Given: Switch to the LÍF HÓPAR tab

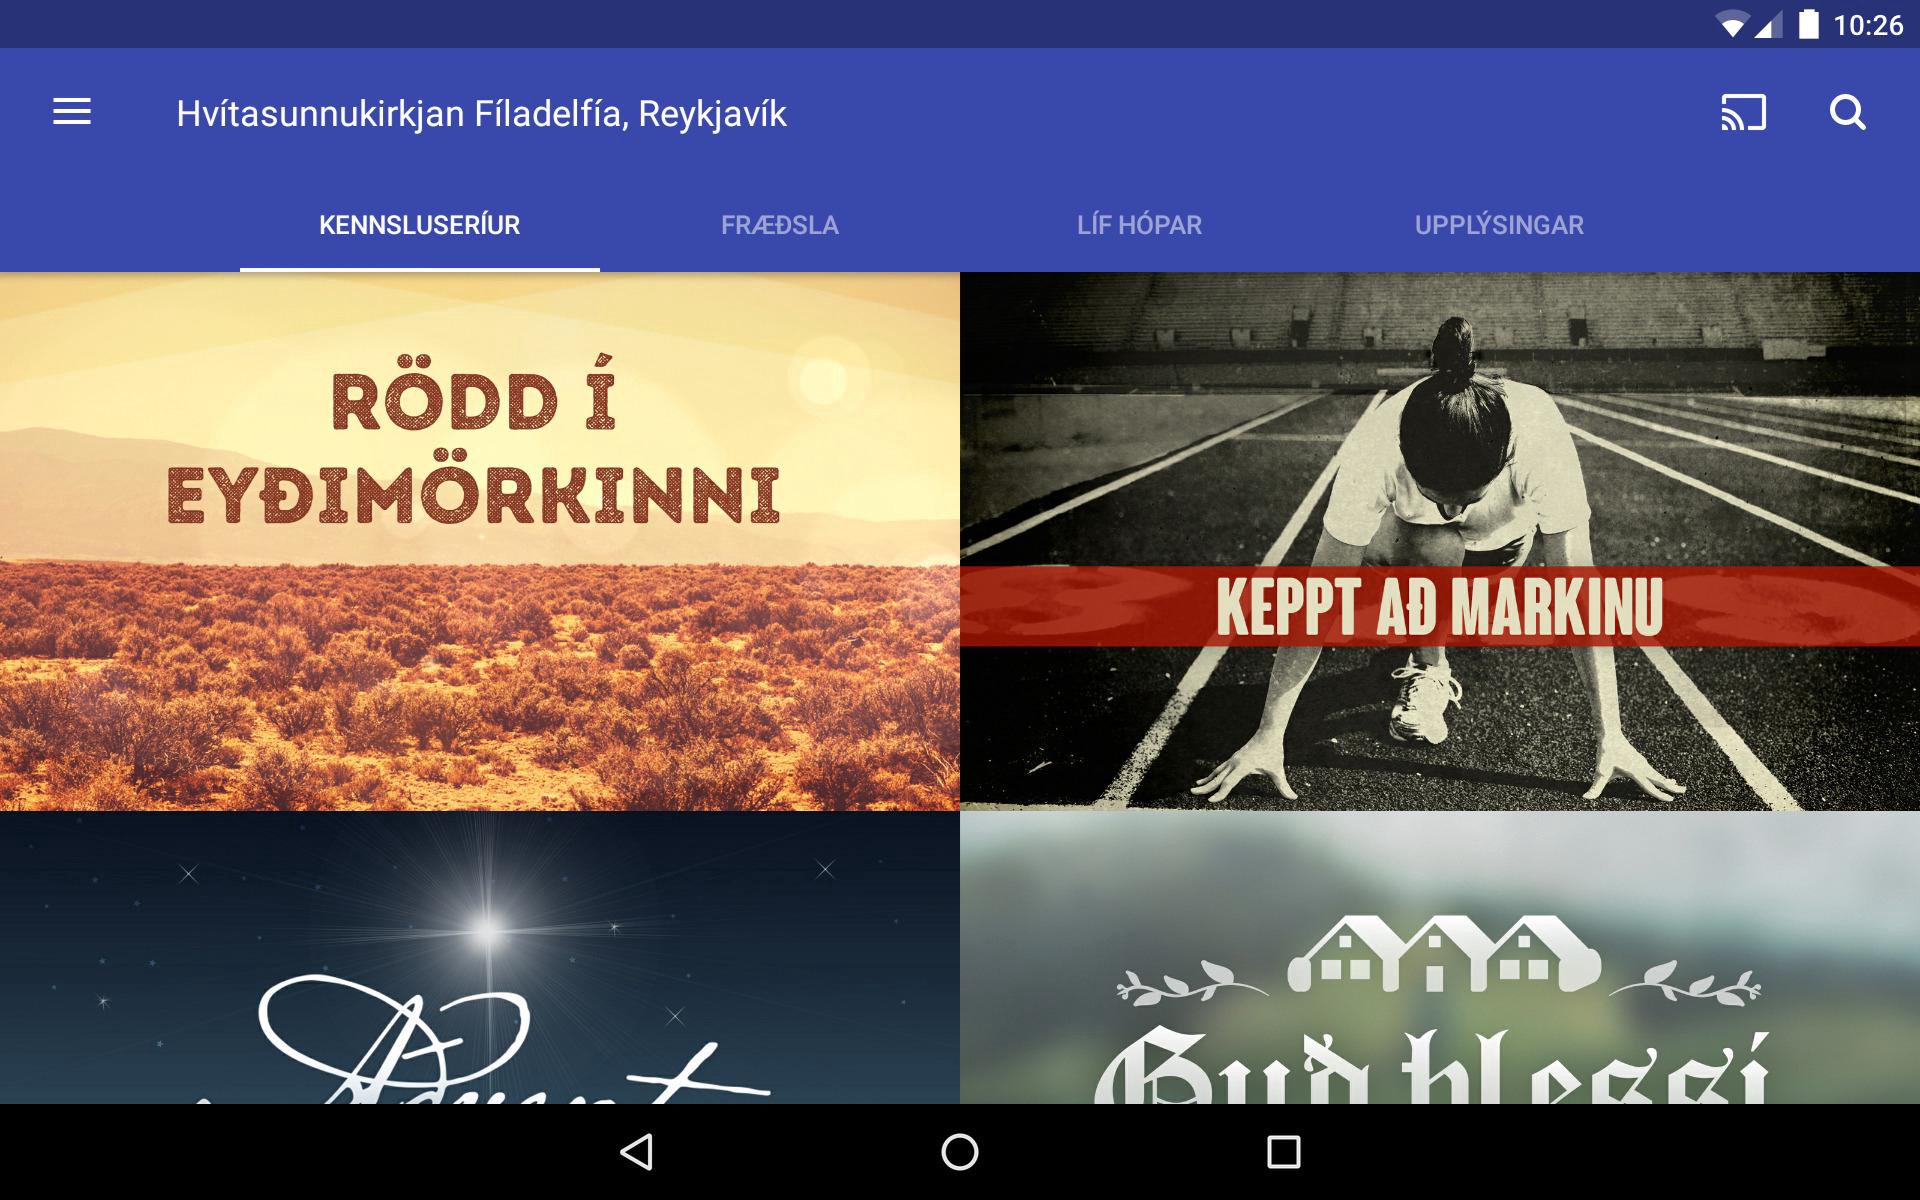Looking at the screenshot, I should click(x=1140, y=225).
